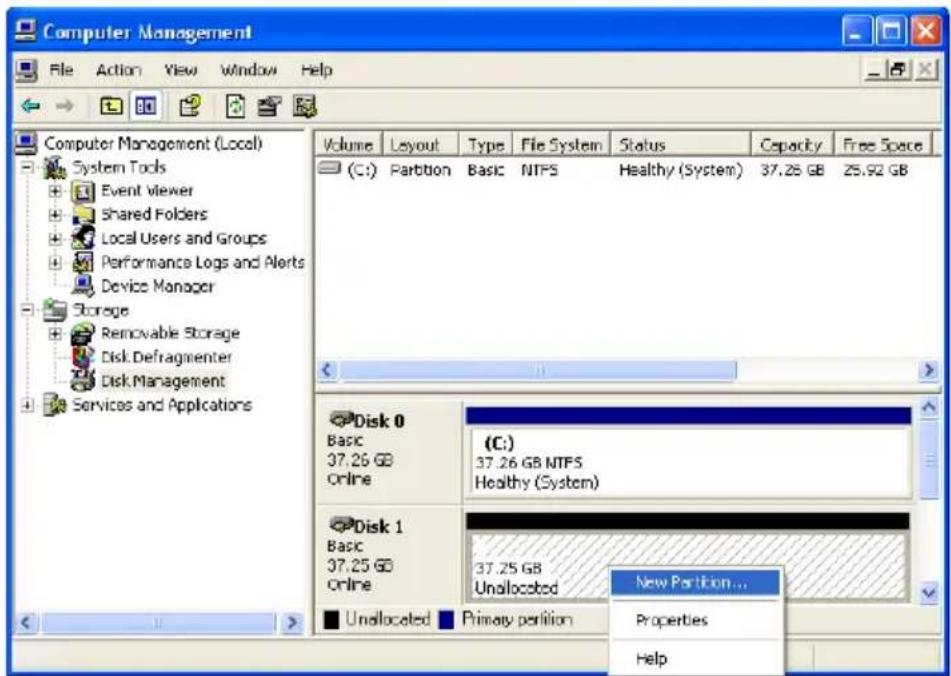Click the inner restore window button
951x676 pixels.
pyautogui.click(x=898, y=70)
